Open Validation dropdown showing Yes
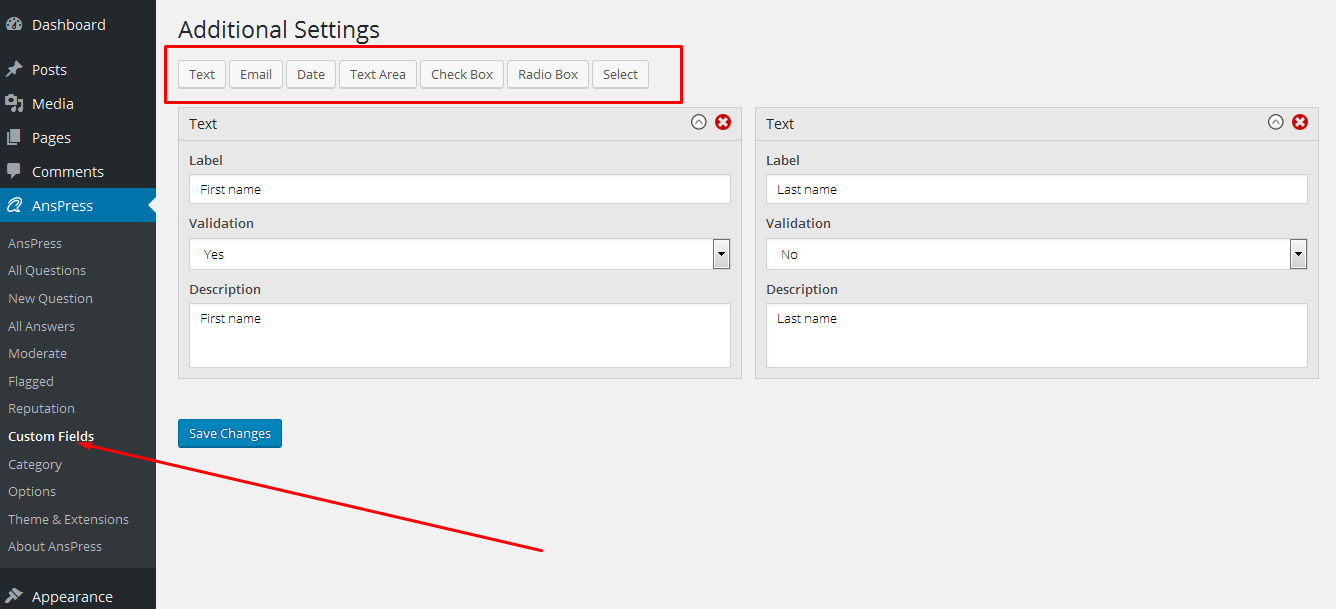Image resolution: width=1336 pixels, height=609 pixels. [x=460, y=254]
